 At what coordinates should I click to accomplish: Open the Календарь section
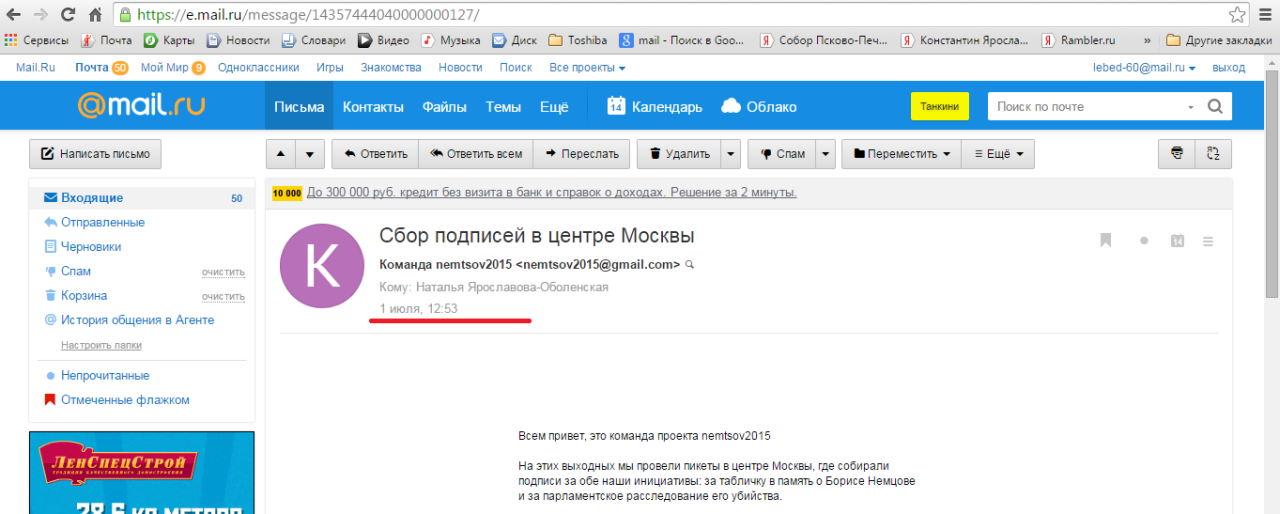(655, 107)
